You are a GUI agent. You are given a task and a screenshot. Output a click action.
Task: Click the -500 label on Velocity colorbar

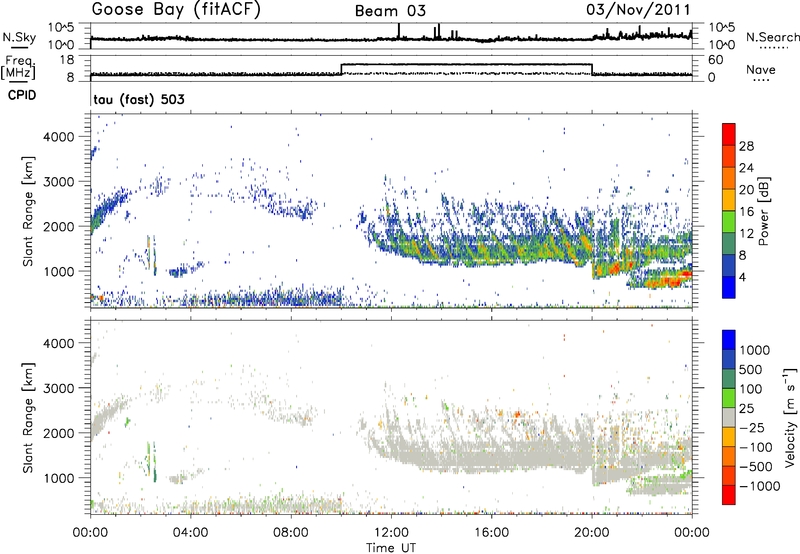tap(756, 467)
